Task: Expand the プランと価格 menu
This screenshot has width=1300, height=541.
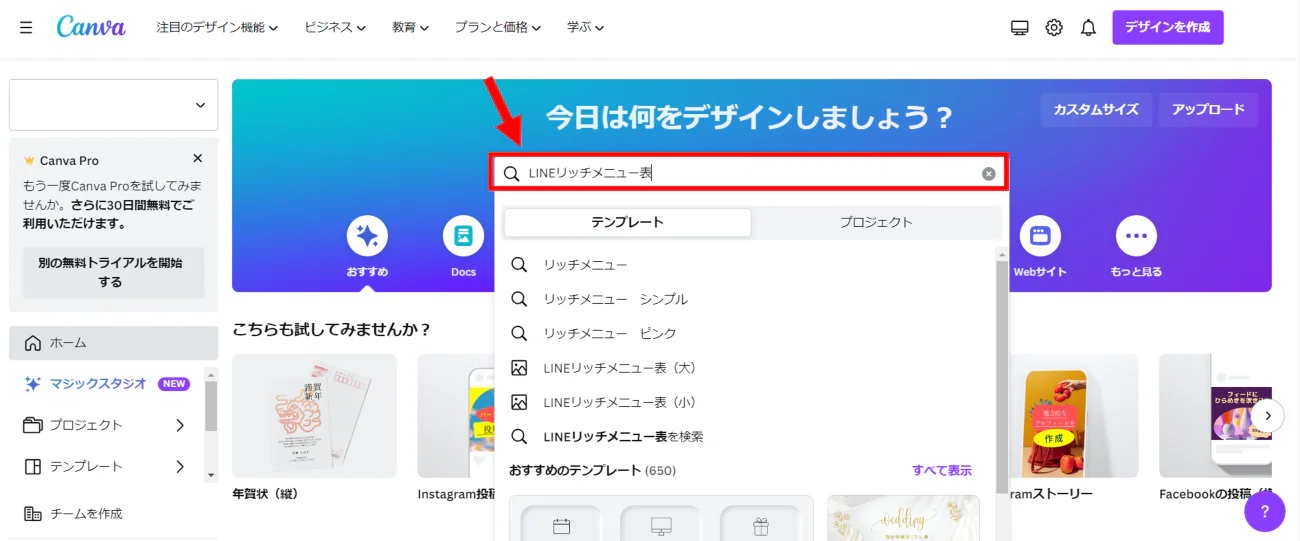Action: coord(498,28)
